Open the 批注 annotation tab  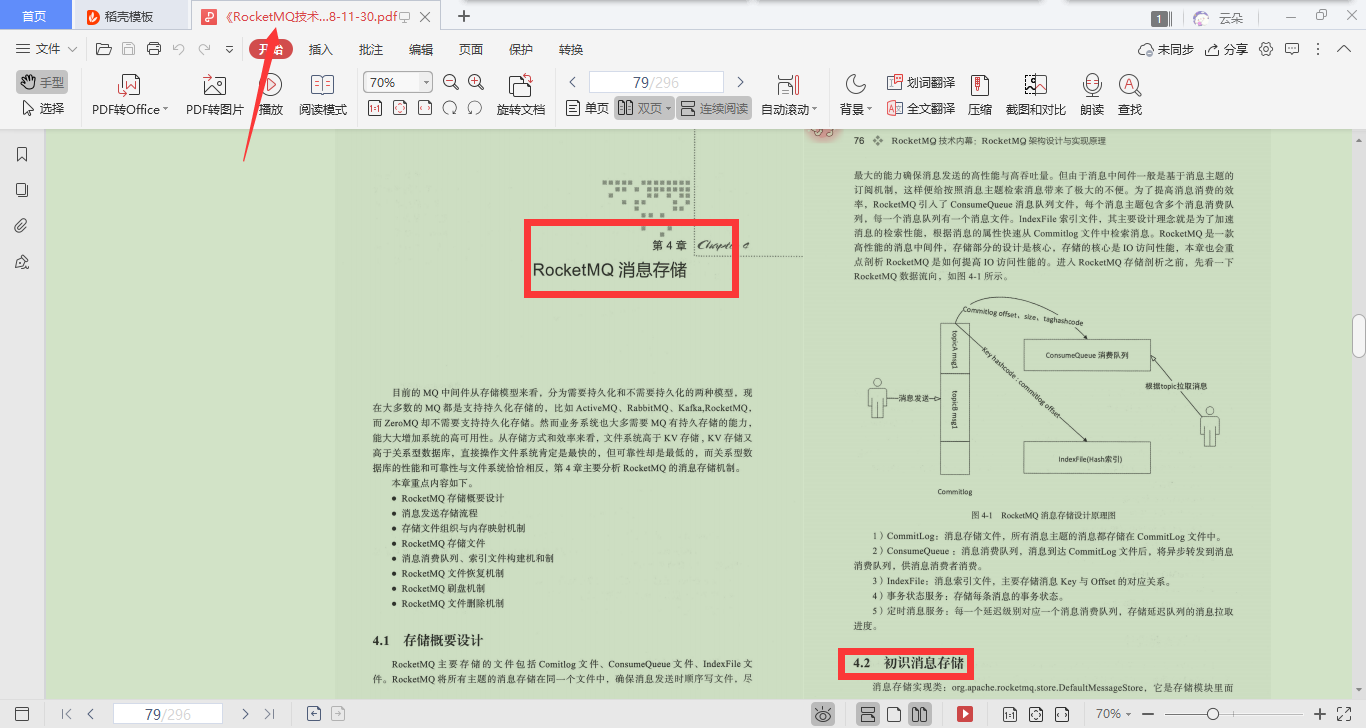[371, 49]
